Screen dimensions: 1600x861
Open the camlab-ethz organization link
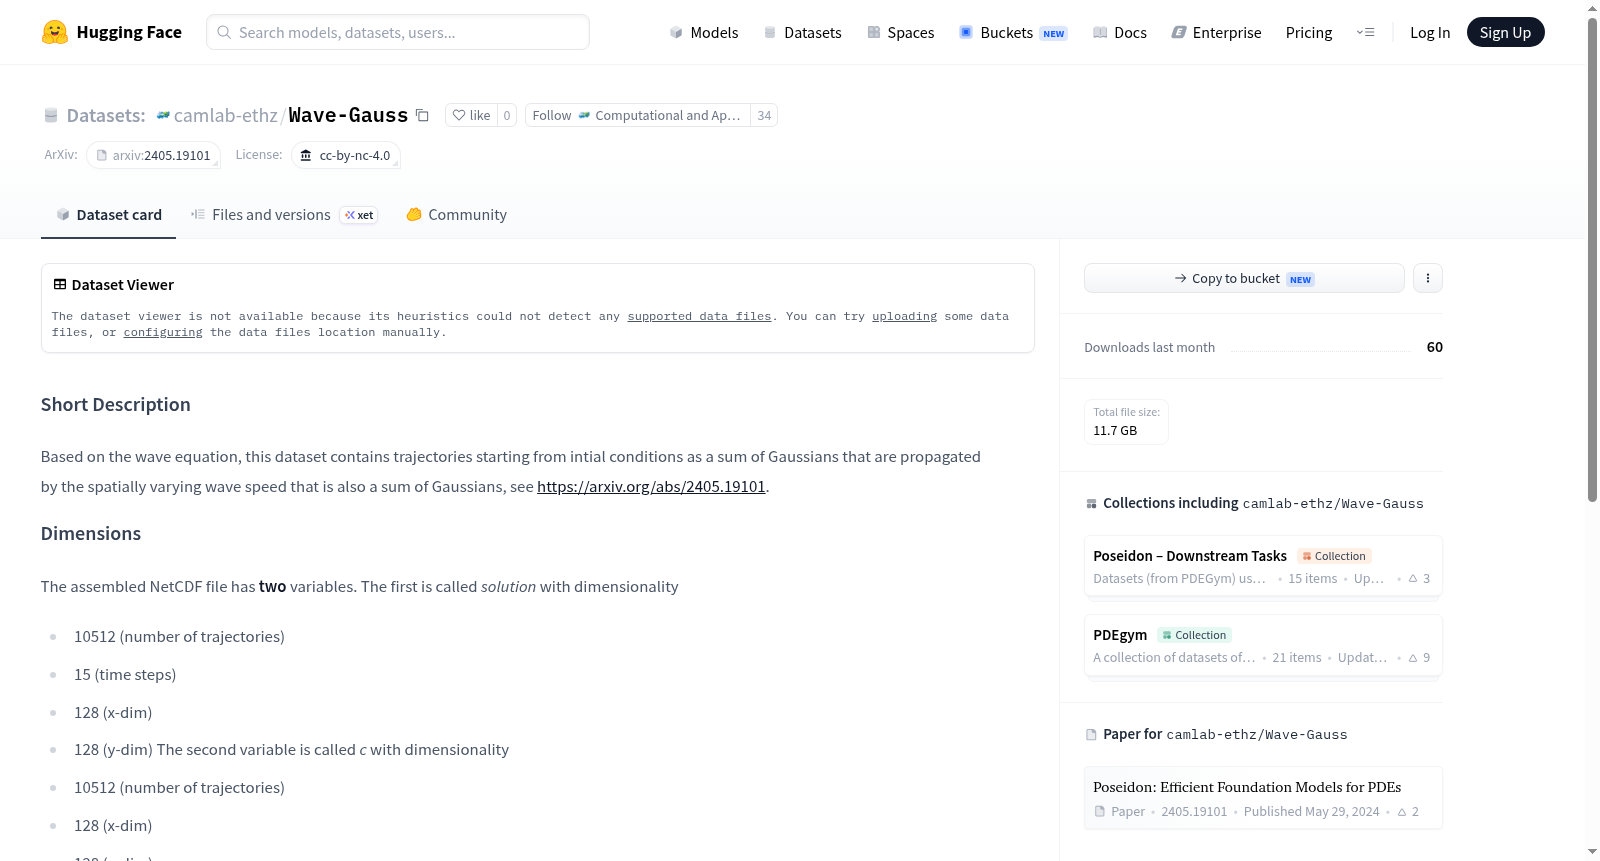(225, 115)
